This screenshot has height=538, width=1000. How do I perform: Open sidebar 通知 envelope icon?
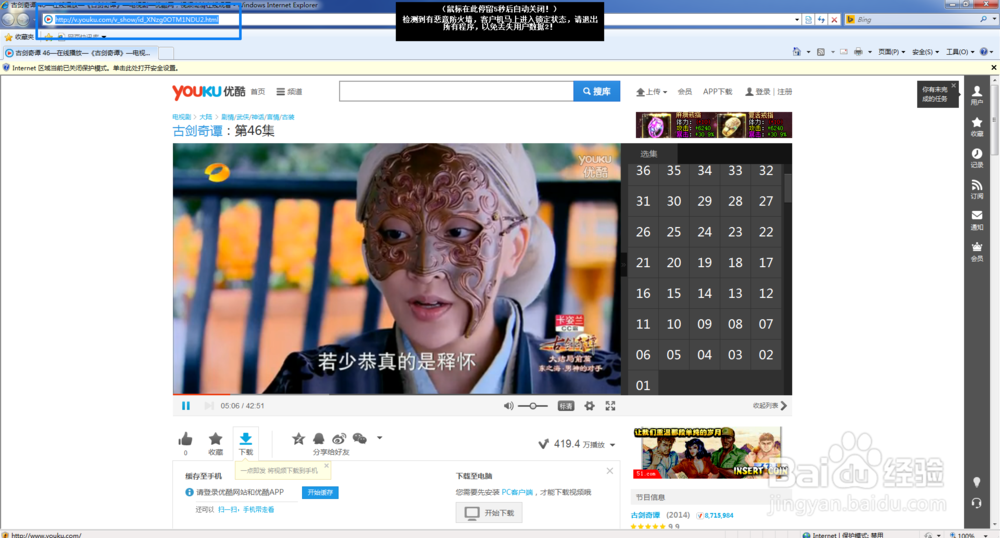[976, 220]
